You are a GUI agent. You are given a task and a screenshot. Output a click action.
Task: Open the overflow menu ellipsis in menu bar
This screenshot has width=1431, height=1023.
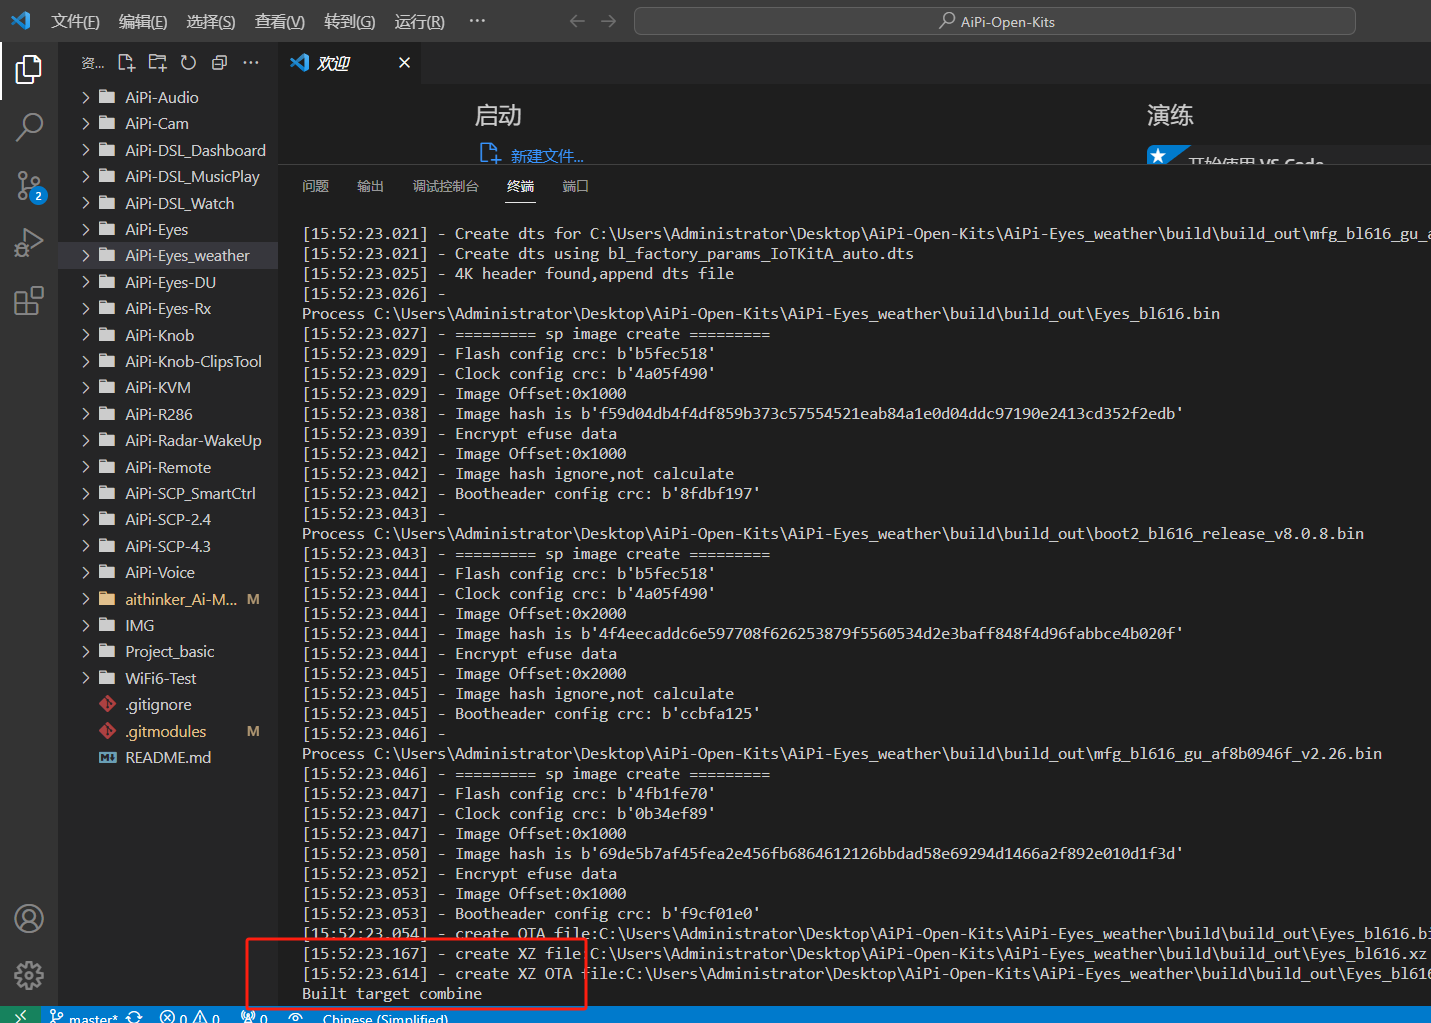477,21
